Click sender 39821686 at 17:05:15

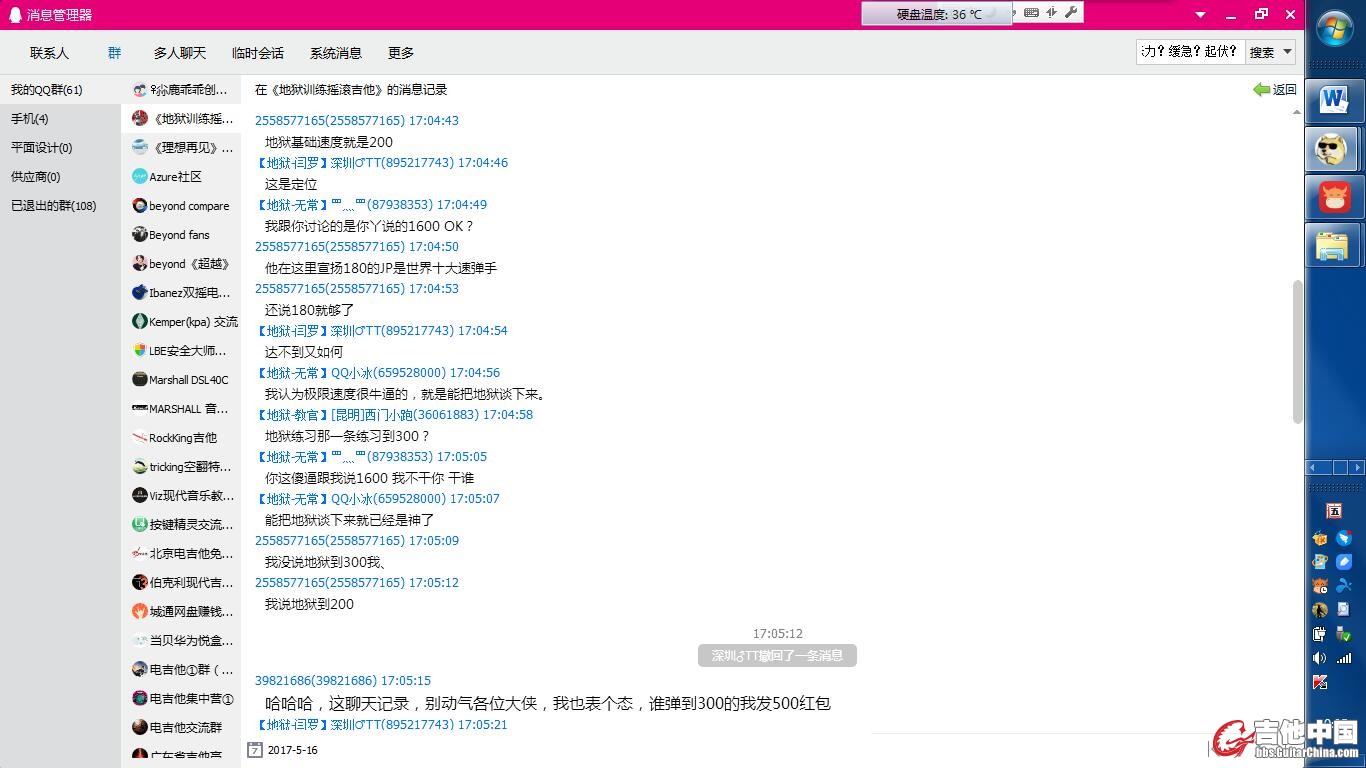(x=343, y=680)
